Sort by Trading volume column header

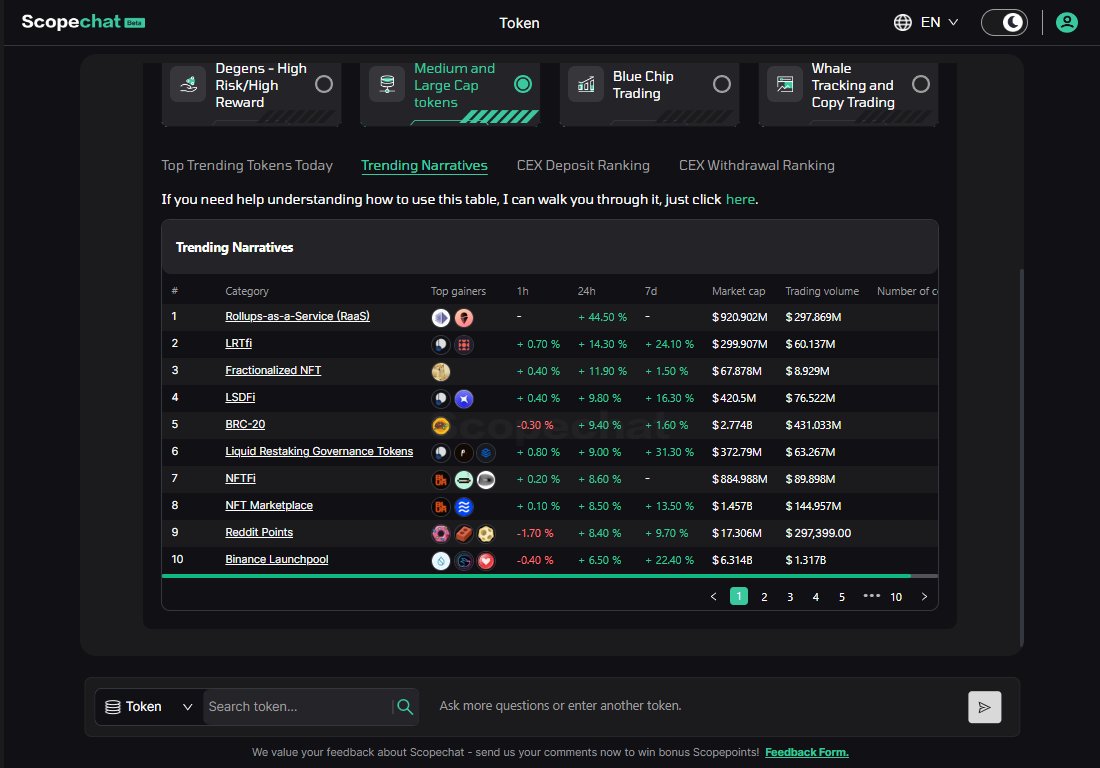click(x=821, y=291)
